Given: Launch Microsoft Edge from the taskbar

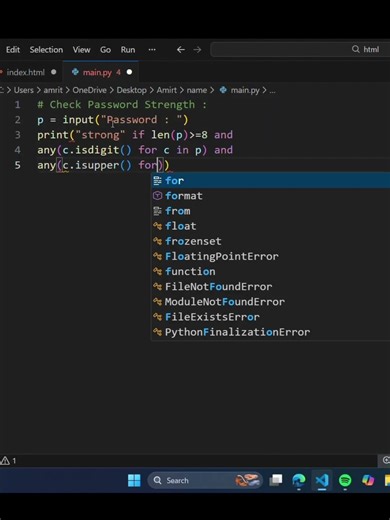Looking at the screenshot, I should (299, 480).
